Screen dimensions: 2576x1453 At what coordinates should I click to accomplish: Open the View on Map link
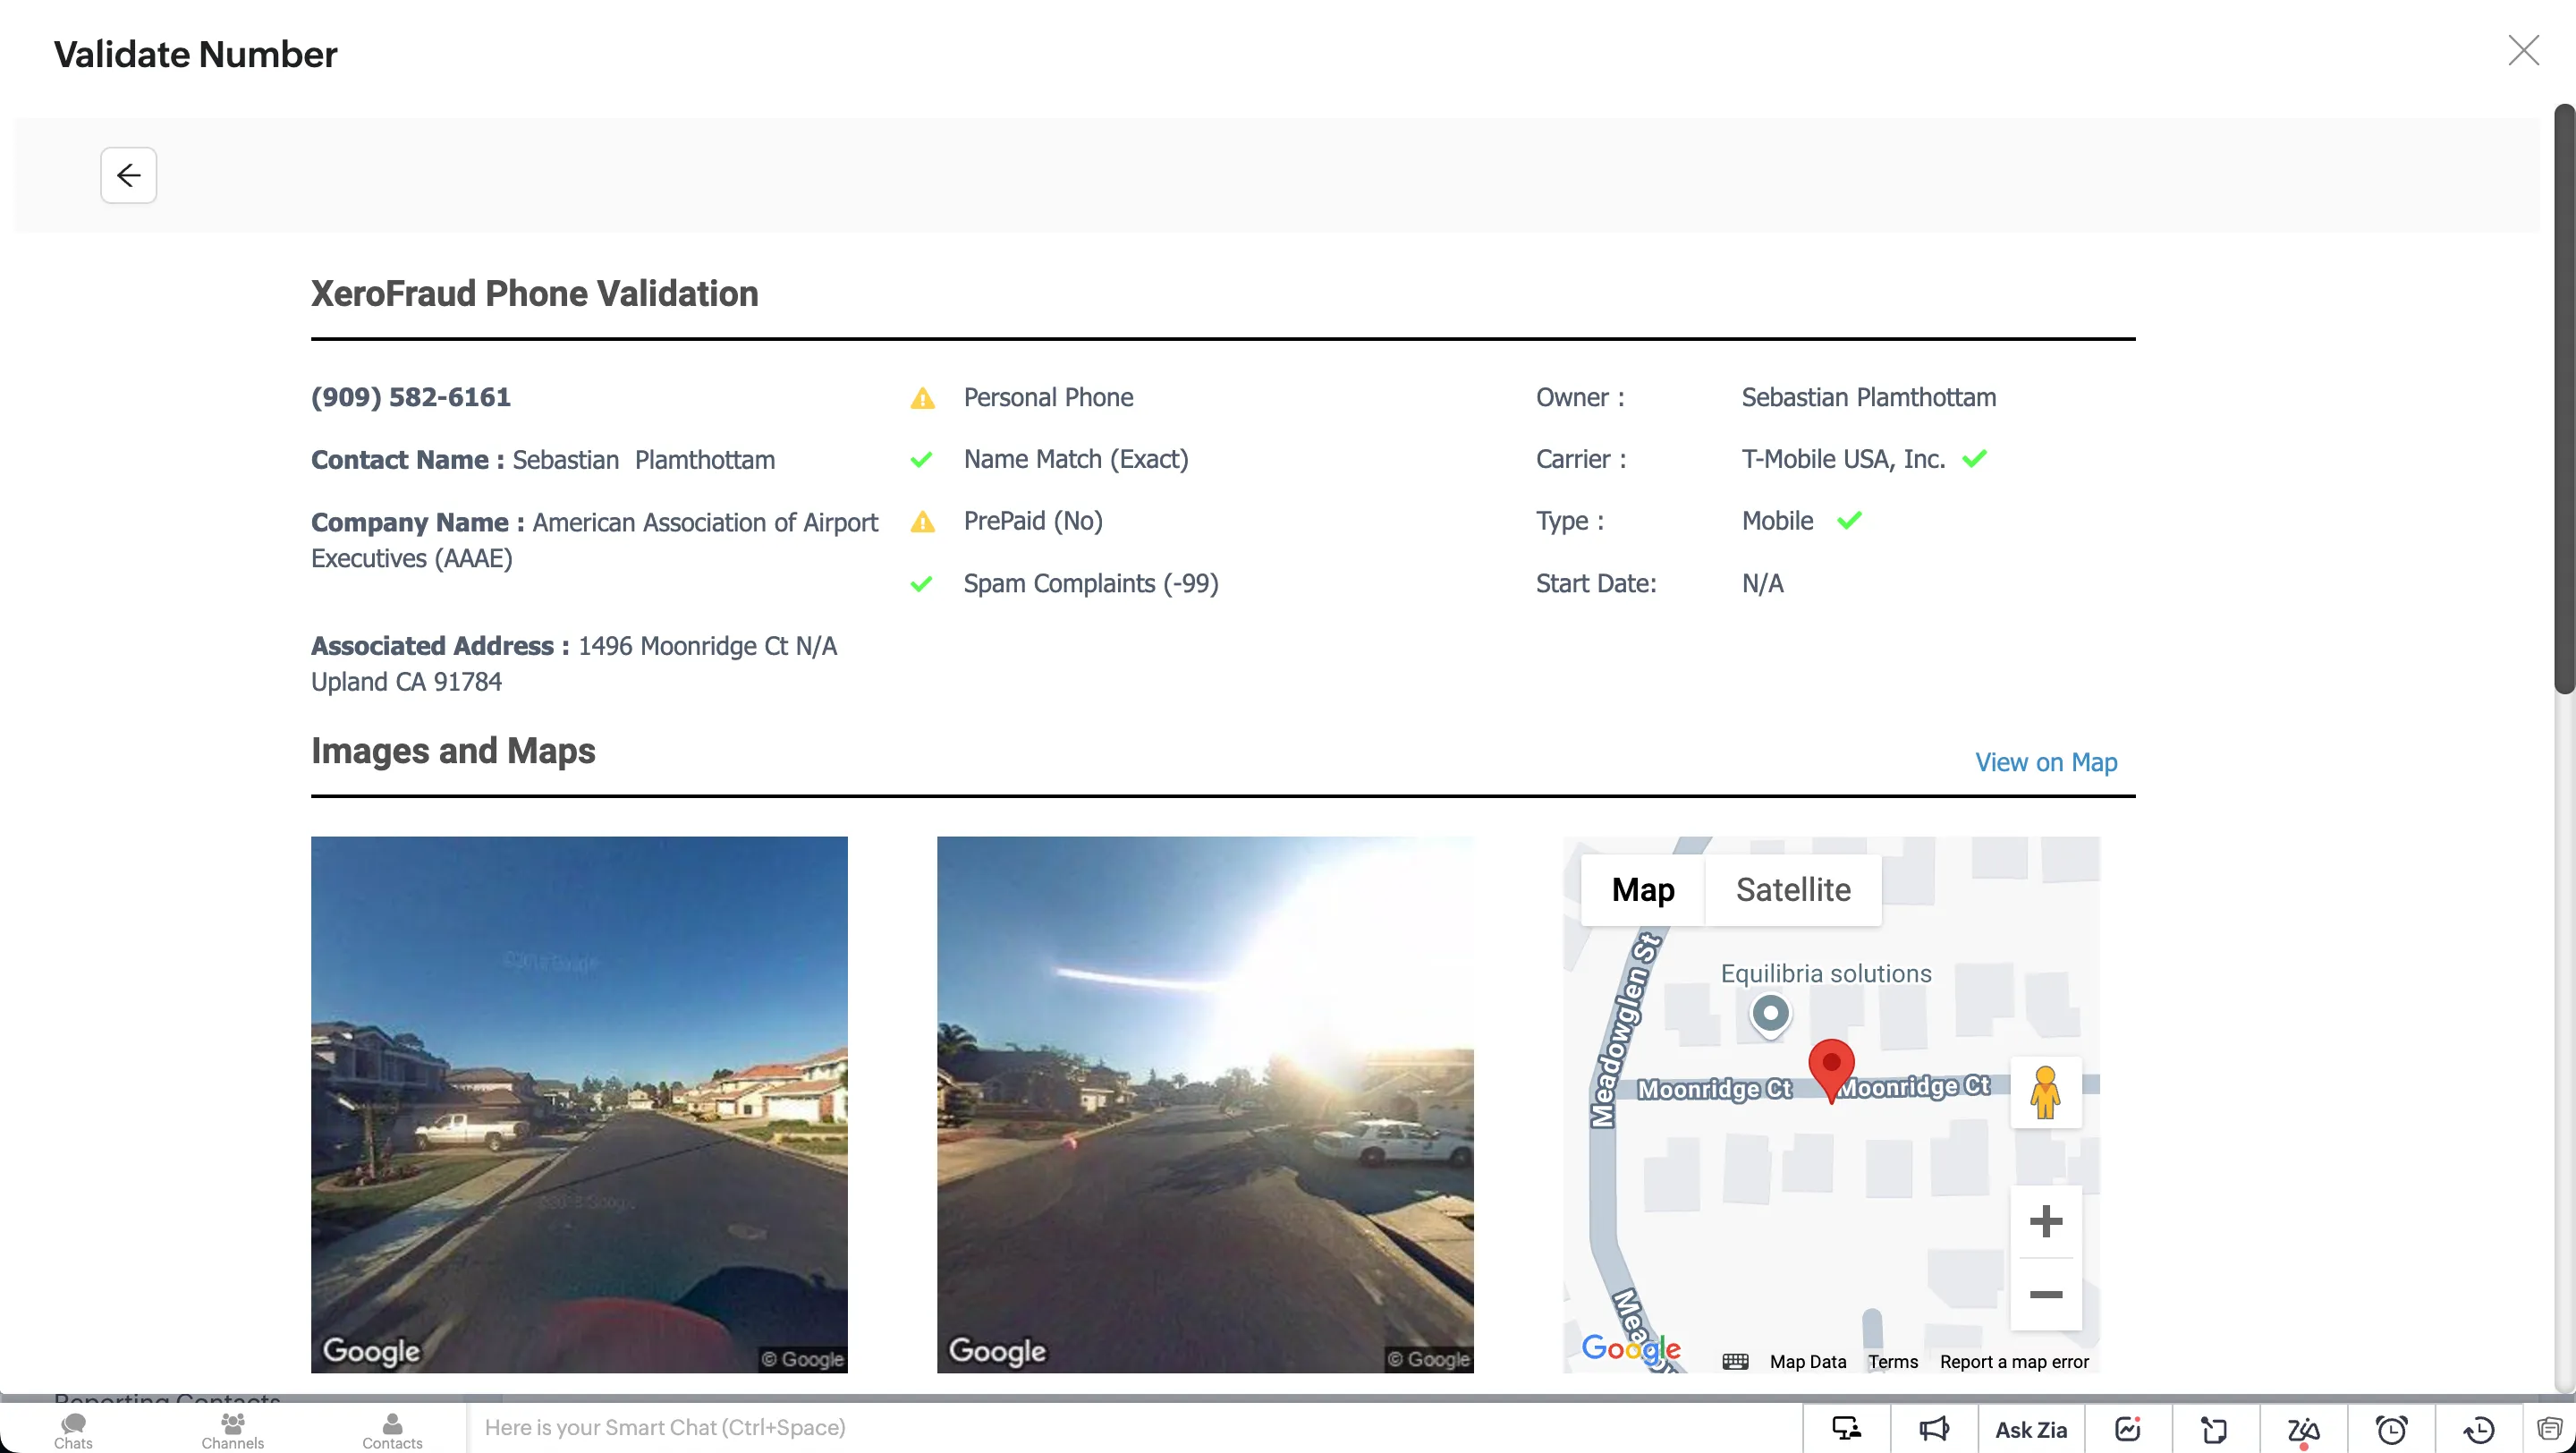pyautogui.click(x=2045, y=762)
